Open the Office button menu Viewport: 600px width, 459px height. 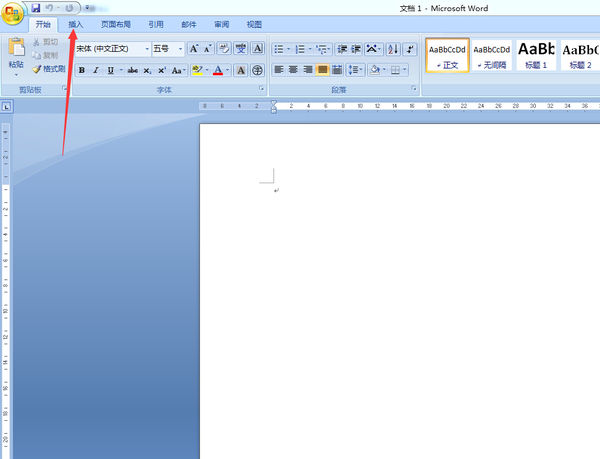coord(12,13)
